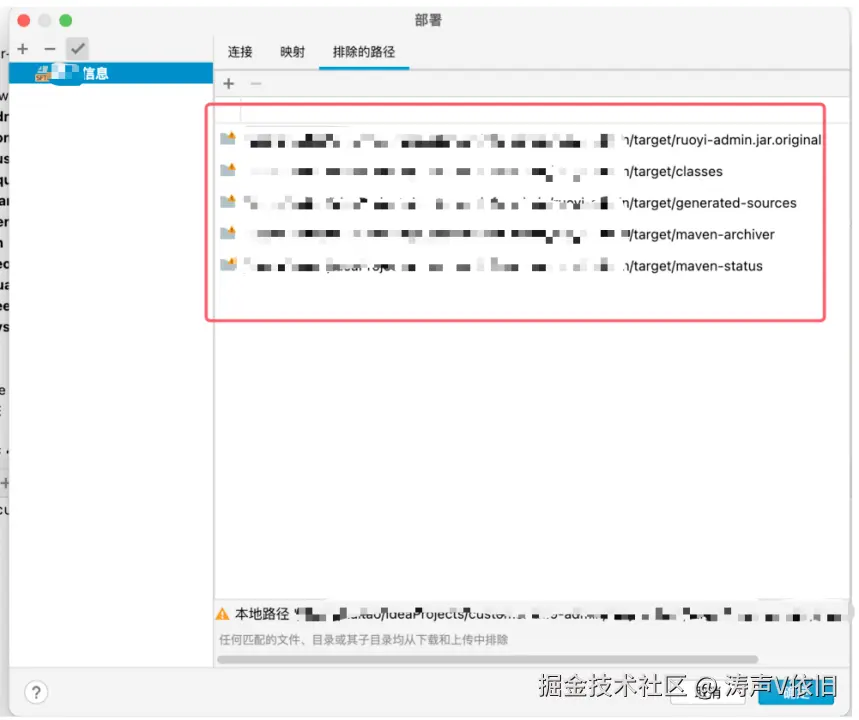Switch to the 连接 tab
The height and width of the screenshot is (720, 859).
coord(239,51)
